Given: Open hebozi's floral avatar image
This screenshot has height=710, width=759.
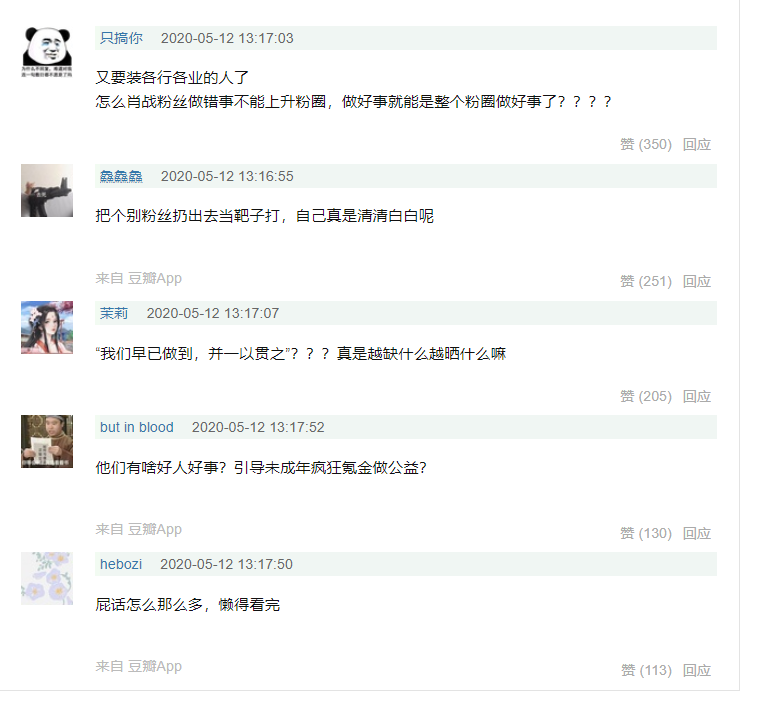Looking at the screenshot, I should click(x=47, y=578).
